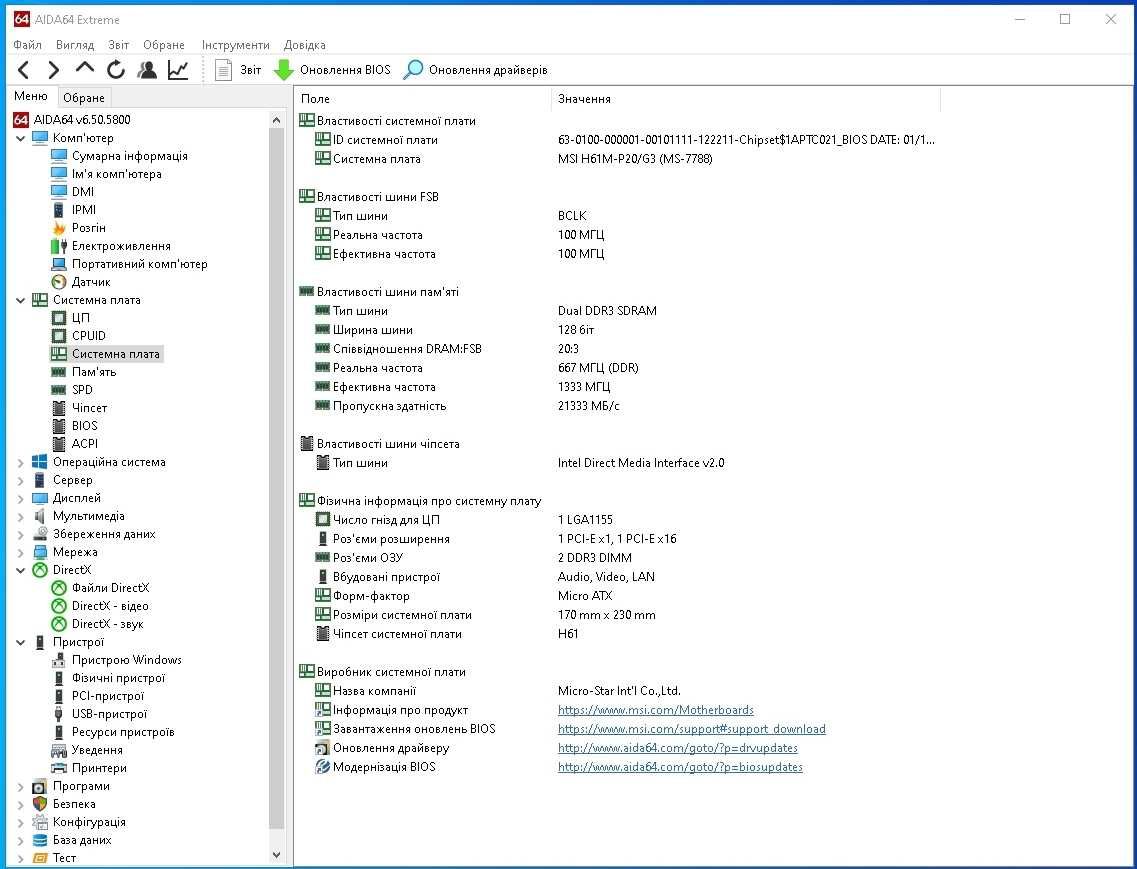This screenshot has width=1137, height=869.
Task: Switch to the Обране panel tab
Action: (83, 97)
